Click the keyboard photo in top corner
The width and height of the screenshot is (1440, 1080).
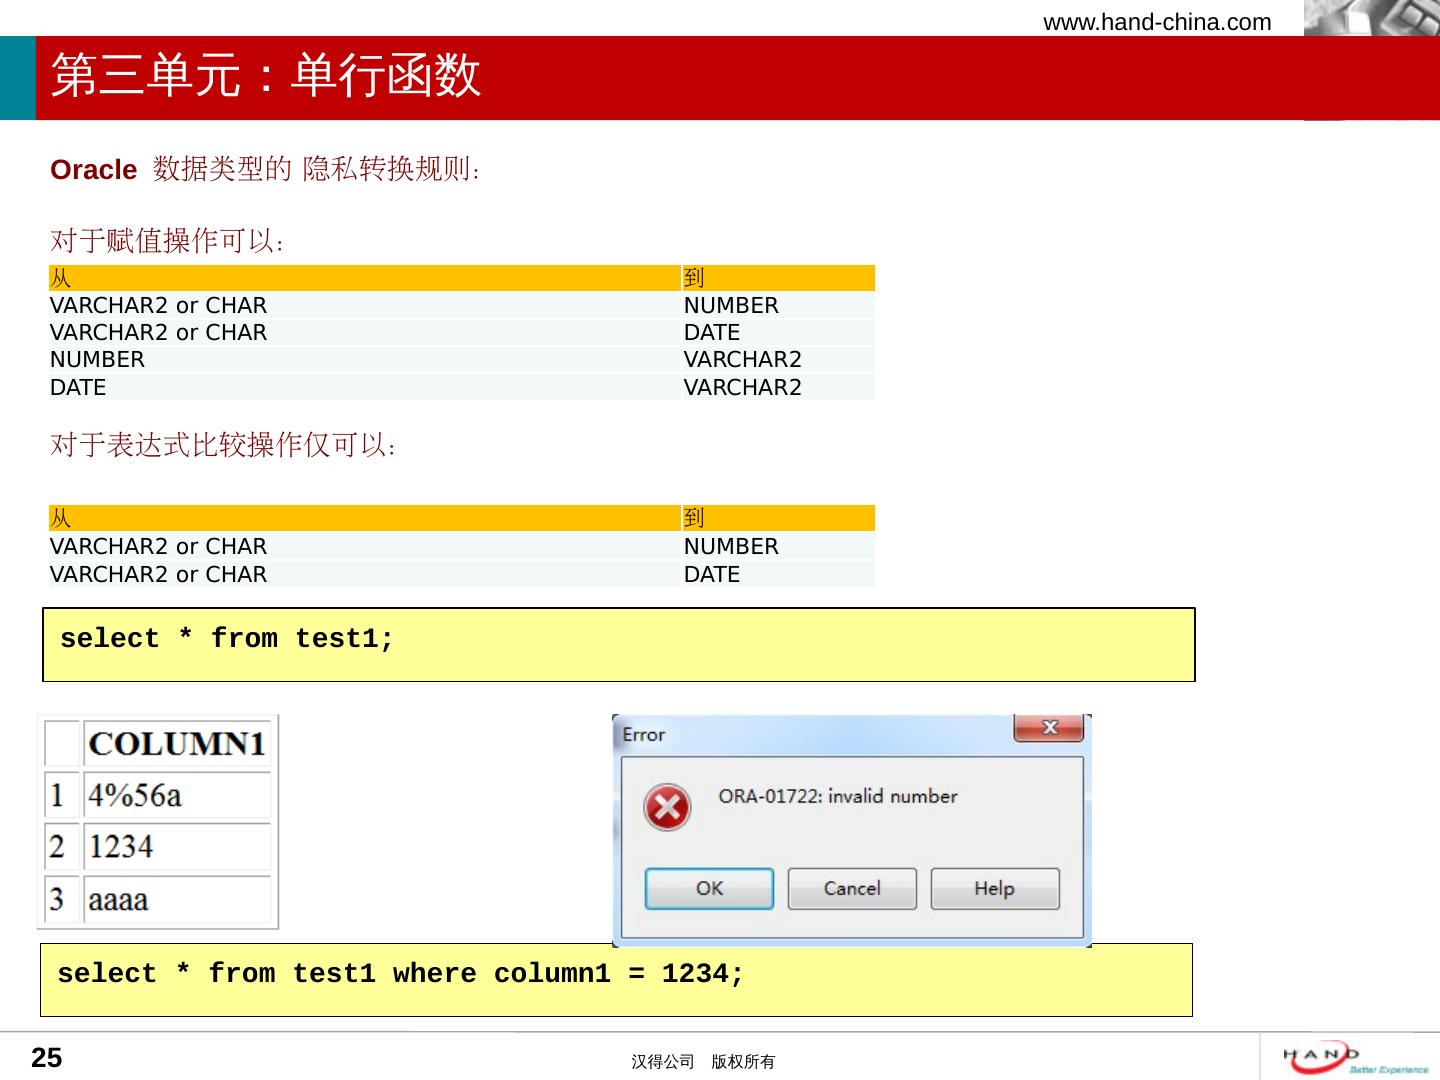pyautogui.click(x=1370, y=18)
